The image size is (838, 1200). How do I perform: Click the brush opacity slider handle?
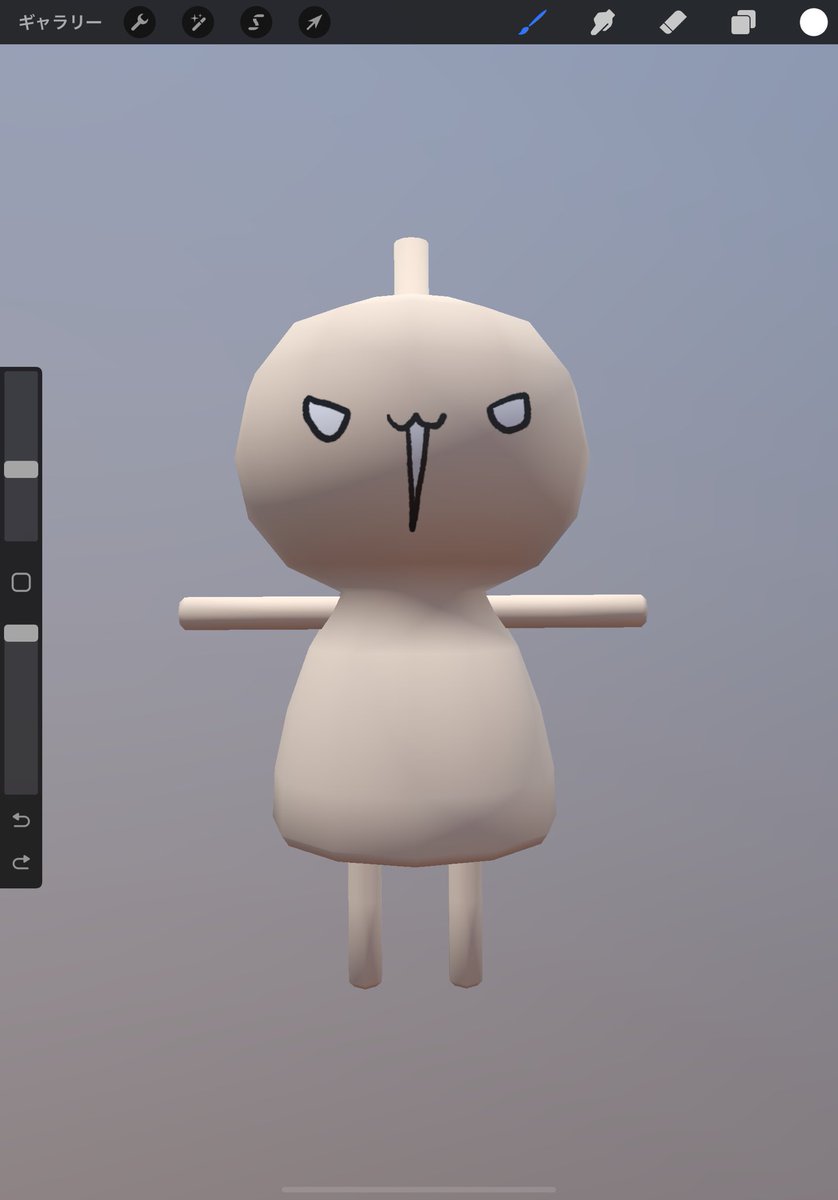tap(21, 633)
